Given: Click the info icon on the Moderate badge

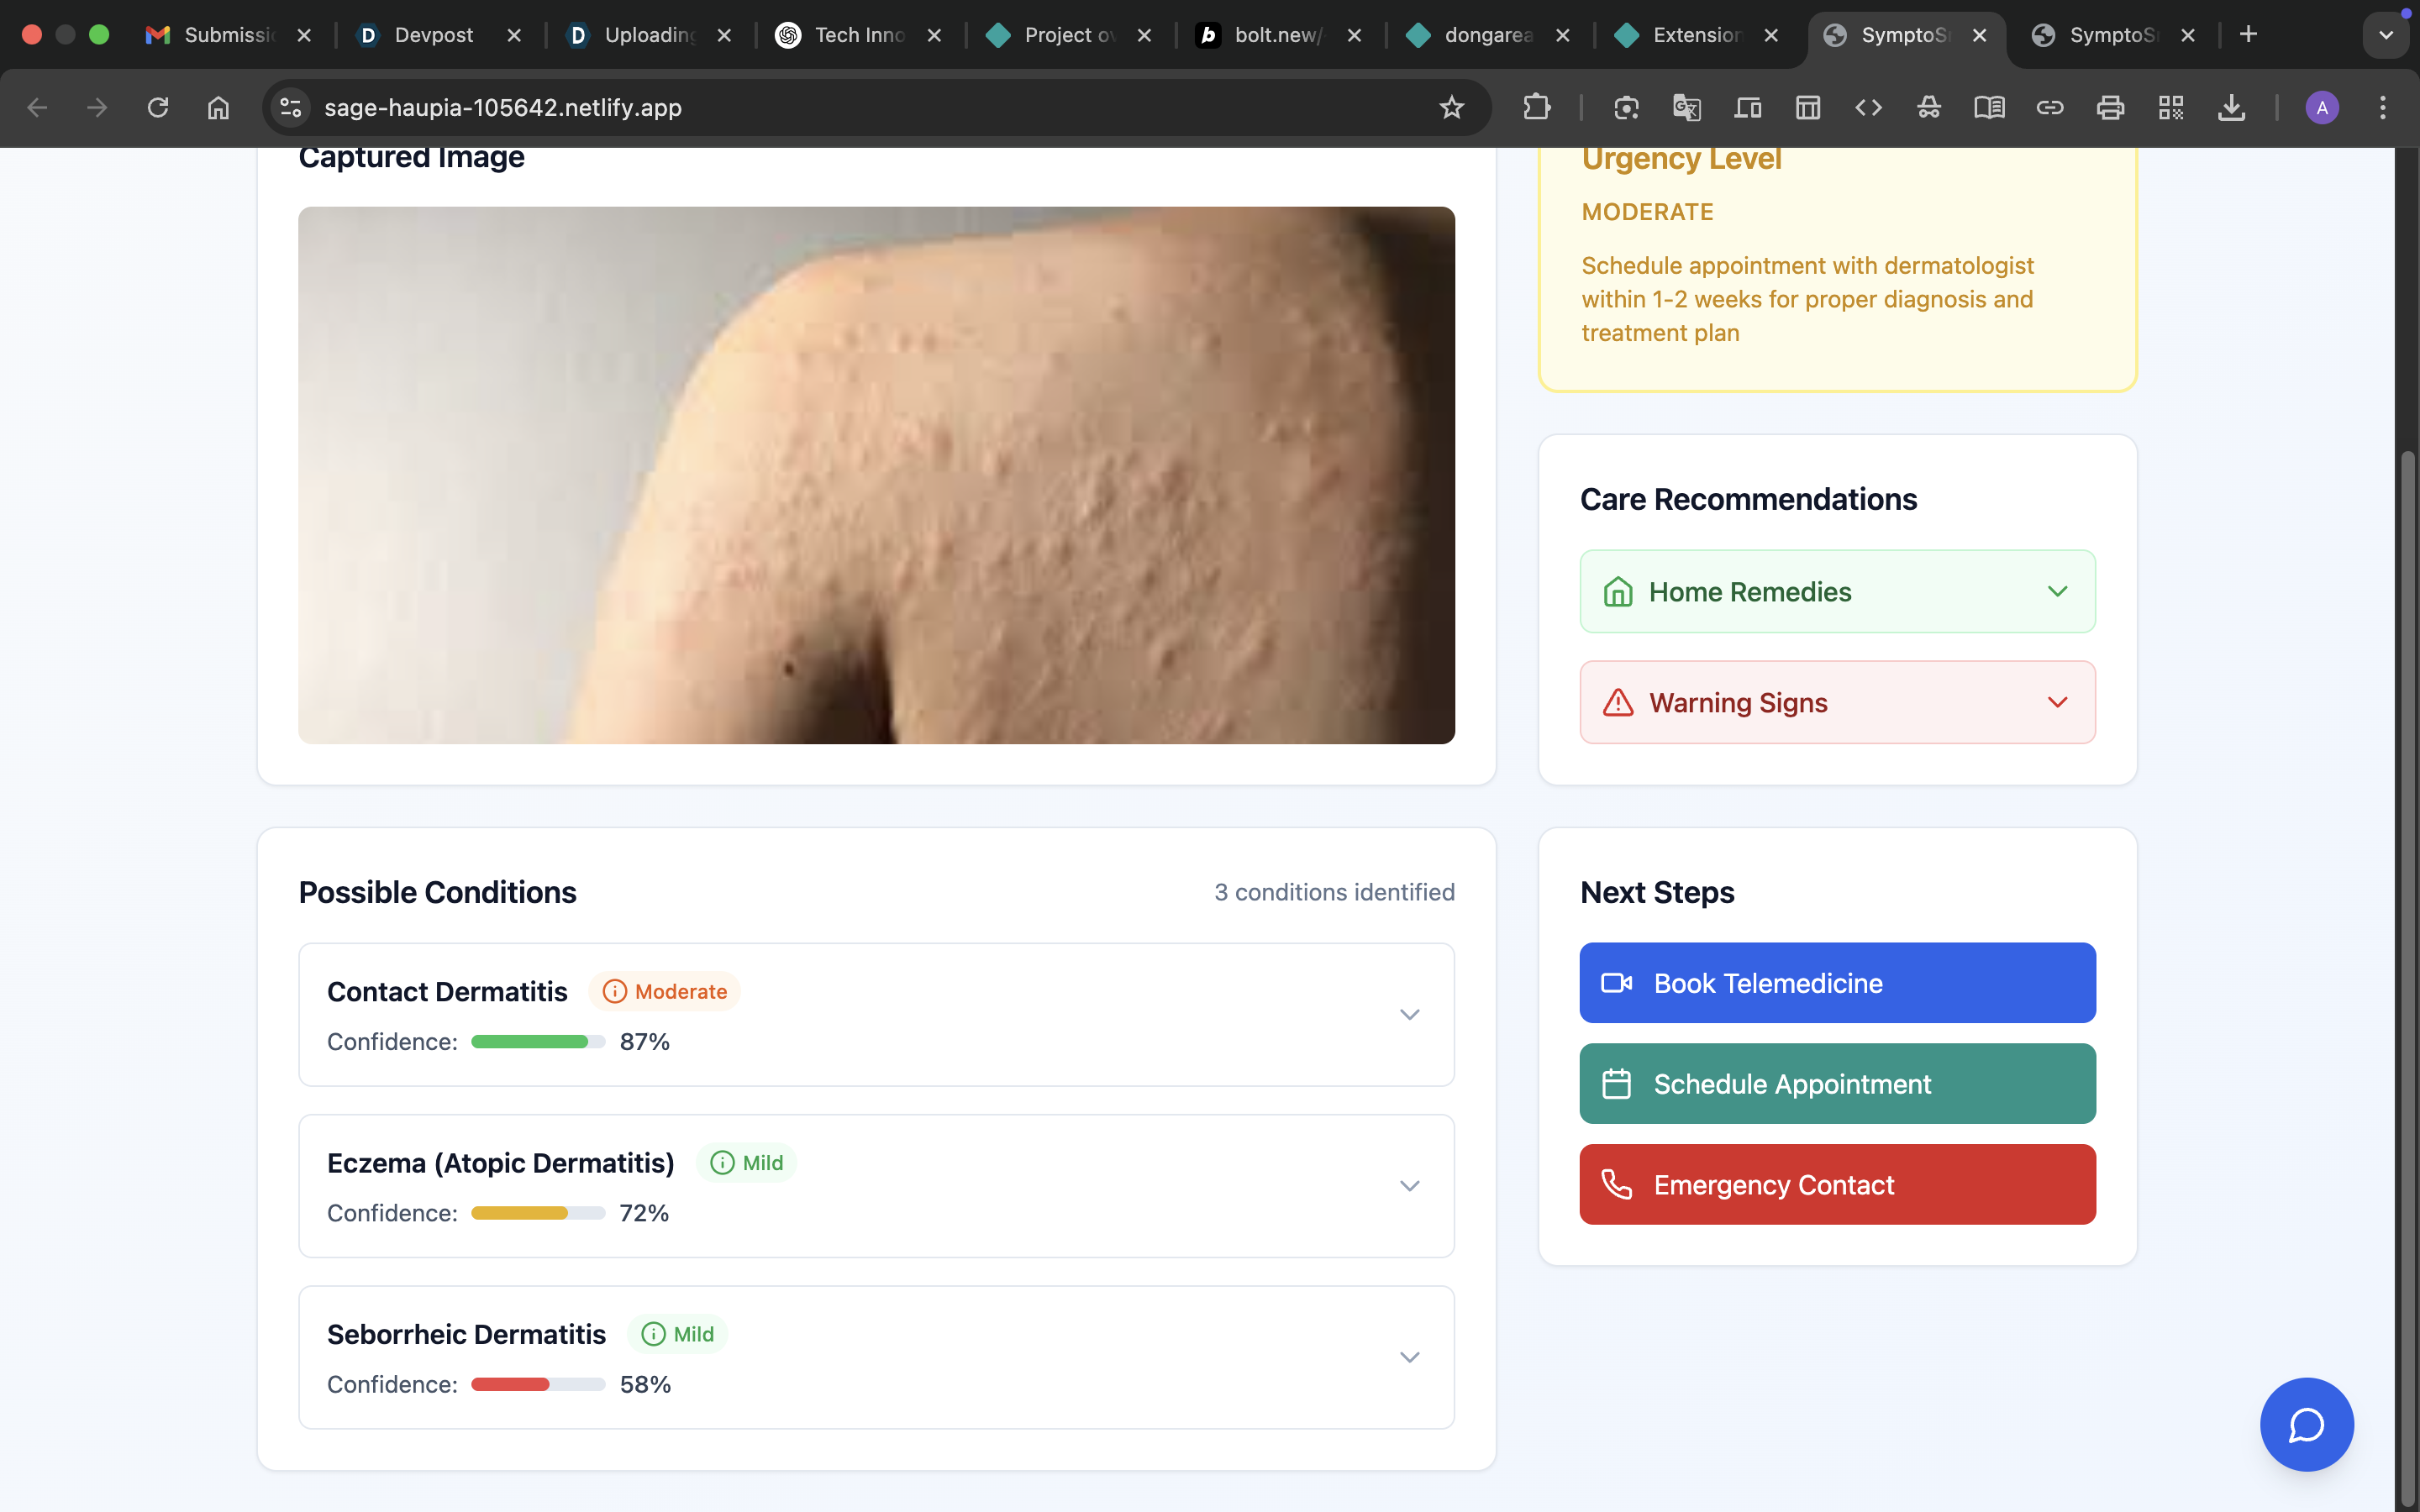Looking at the screenshot, I should tap(614, 991).
